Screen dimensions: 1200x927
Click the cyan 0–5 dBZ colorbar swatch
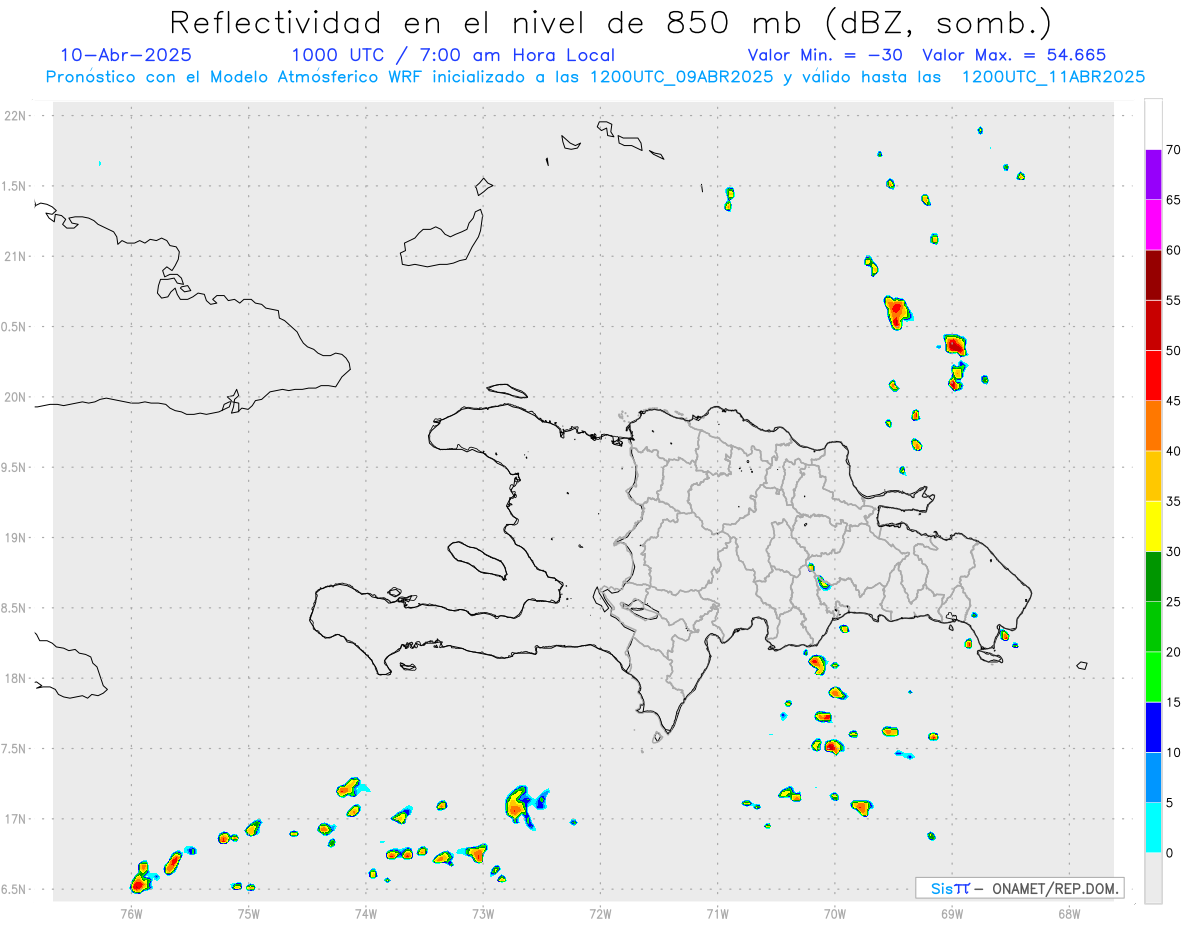pos(1153,828)
